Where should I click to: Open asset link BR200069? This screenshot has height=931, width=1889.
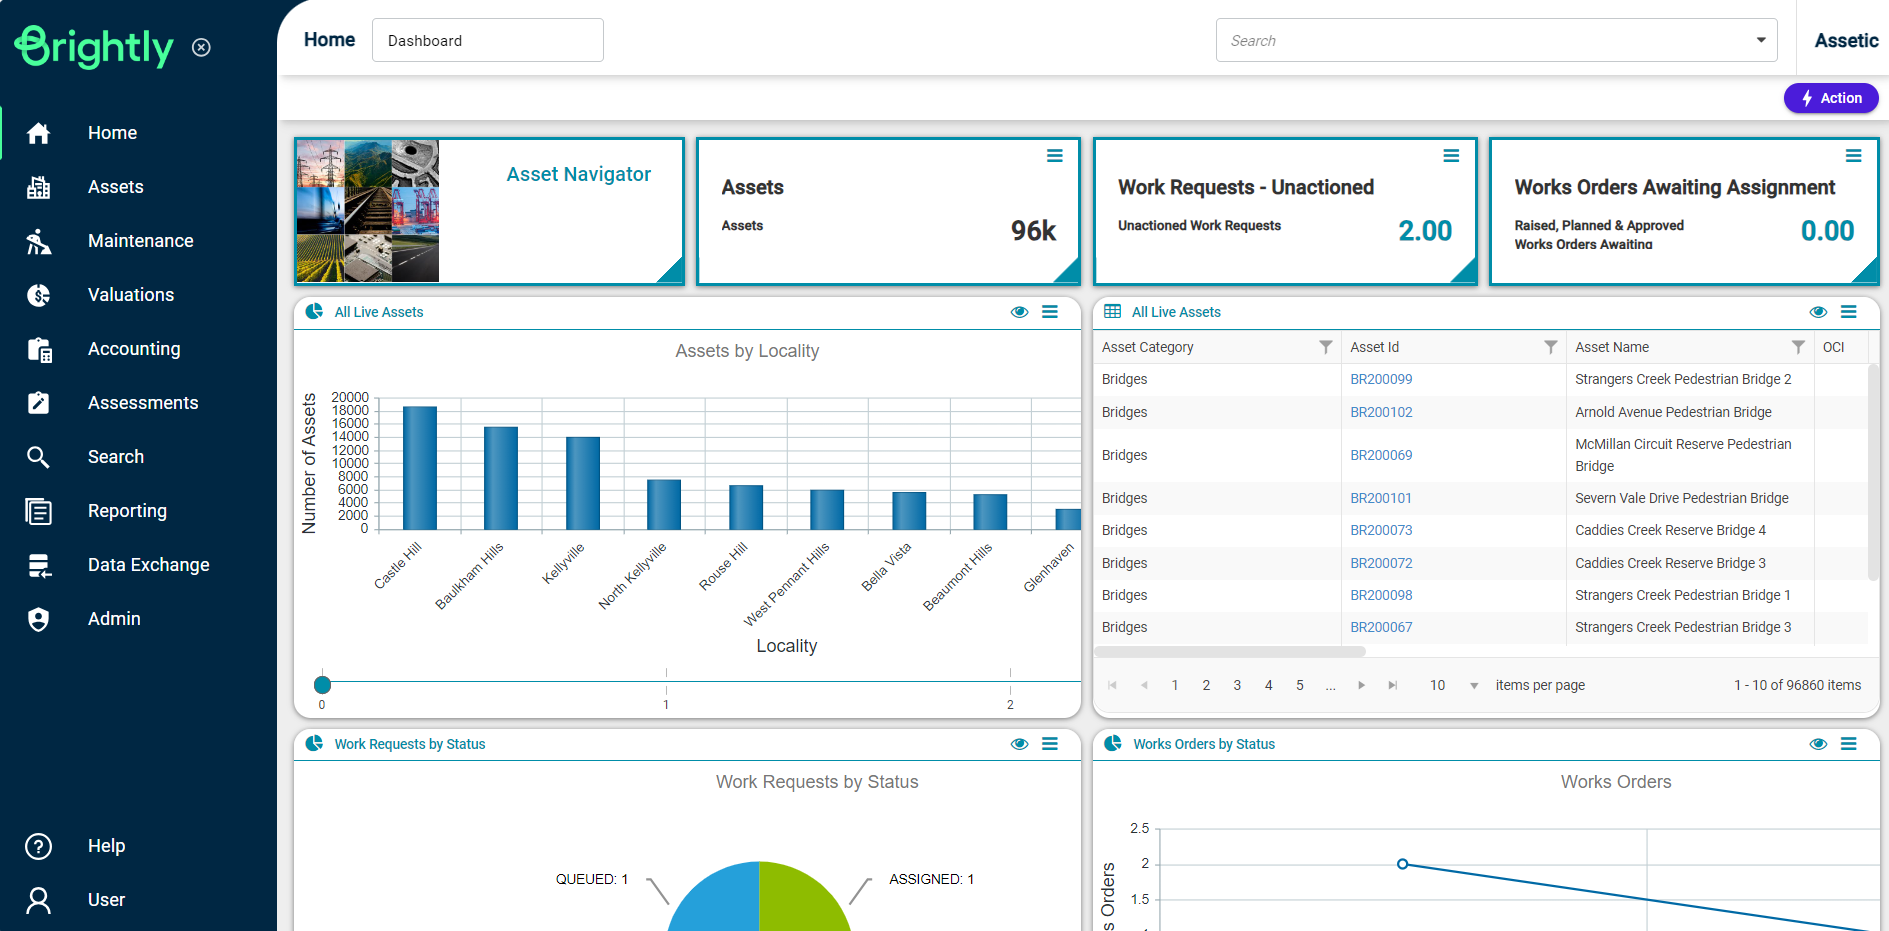pyautogui.click(x=1381, y=455)
